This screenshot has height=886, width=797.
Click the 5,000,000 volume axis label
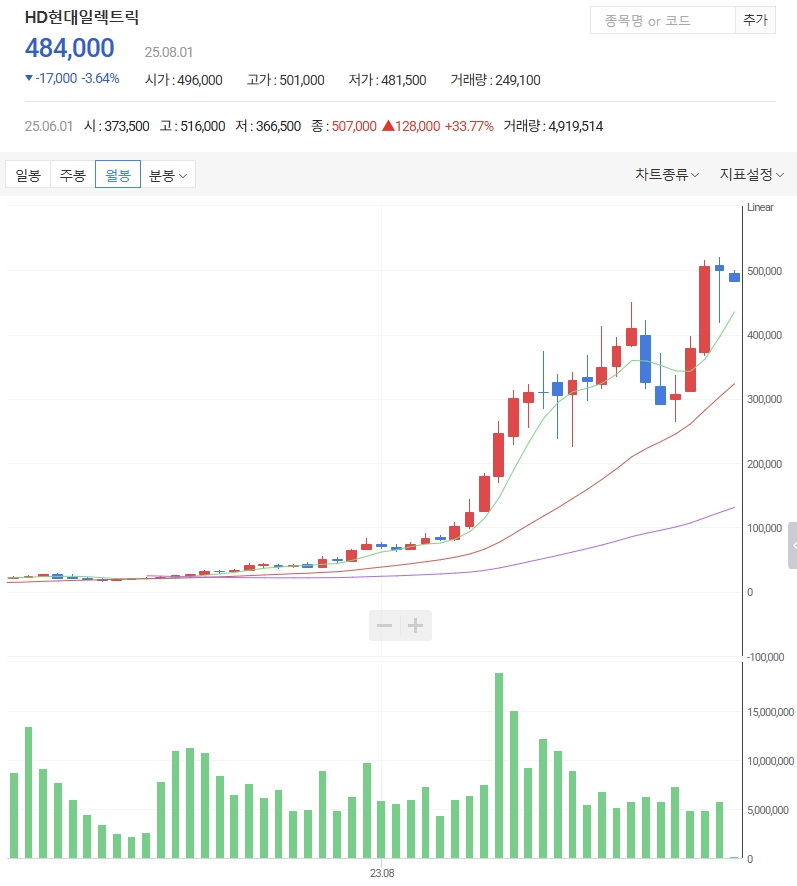[x=768, y=810]
